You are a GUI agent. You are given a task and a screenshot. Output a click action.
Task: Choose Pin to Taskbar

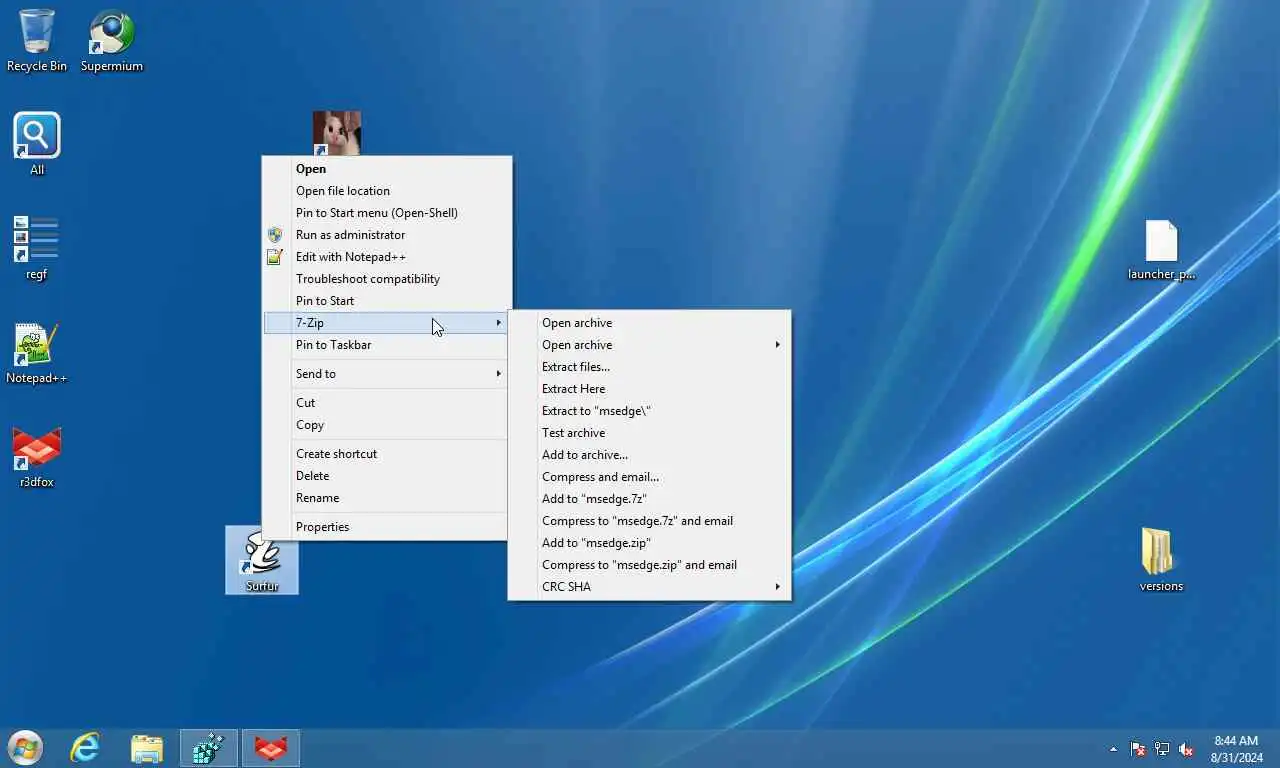386,345
